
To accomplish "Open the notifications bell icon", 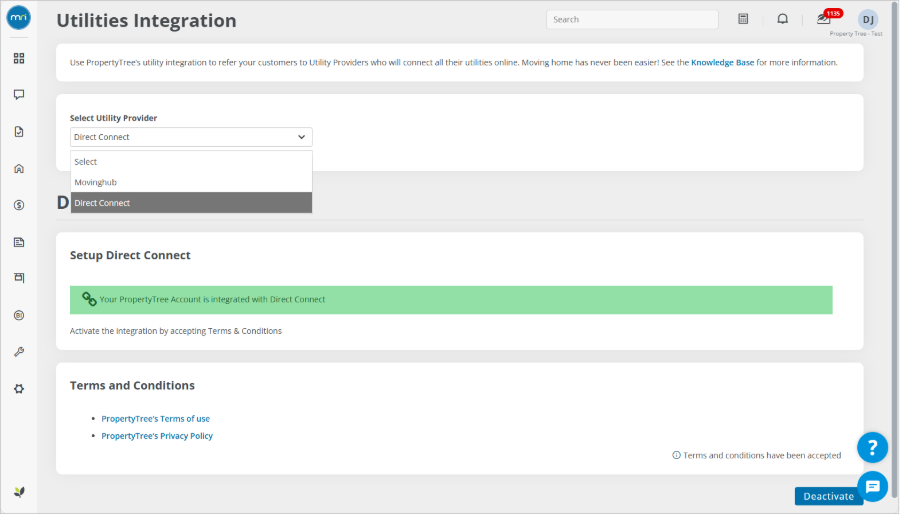I will tap(782, 19).
